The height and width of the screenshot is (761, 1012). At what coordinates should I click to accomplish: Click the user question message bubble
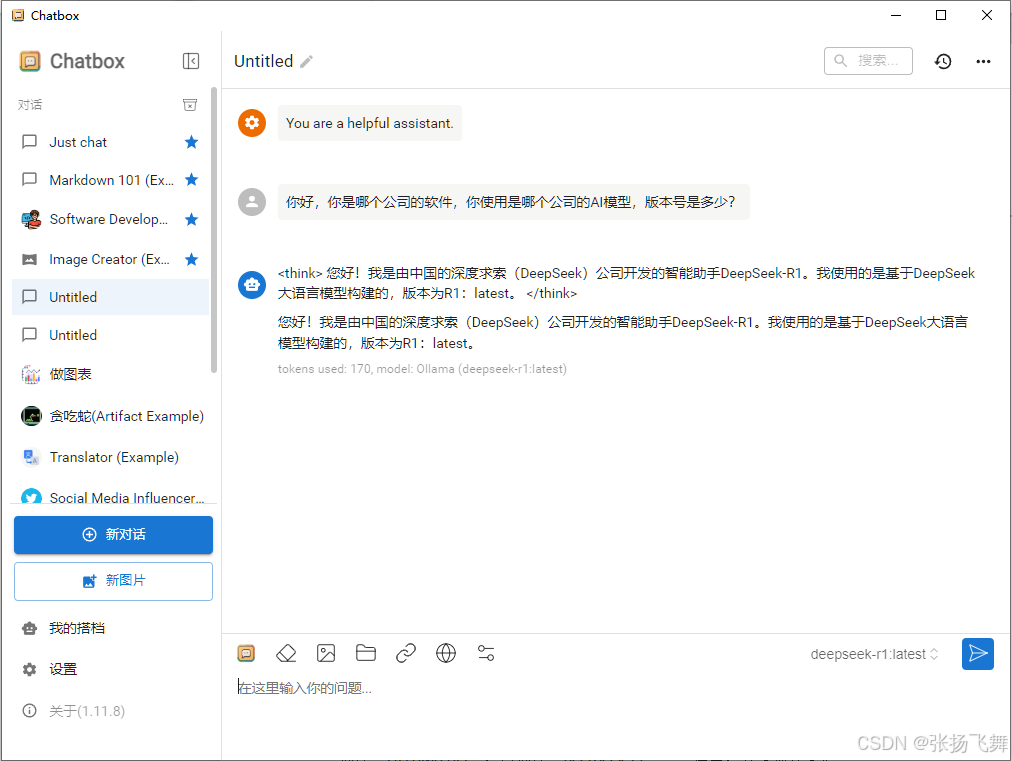click(x=514, y=202)
